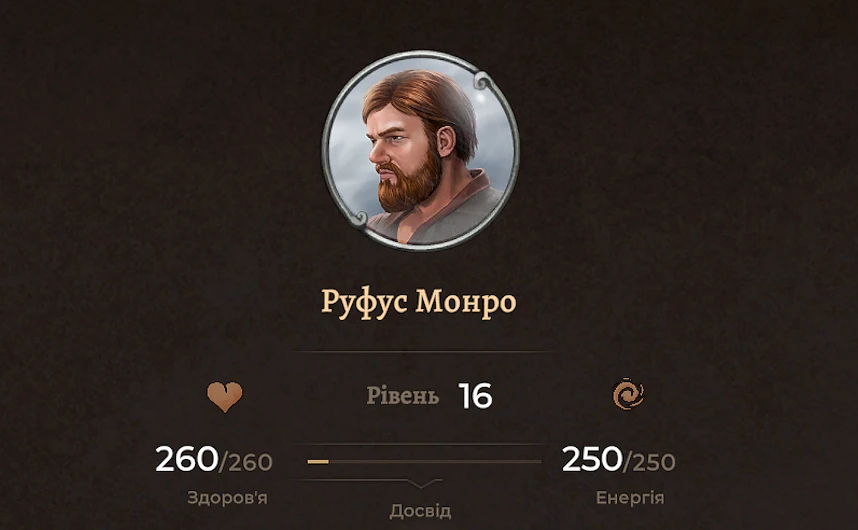Select the character name Руфус Монро
This screenshot has width=858, height=530.
coord(419,302)
